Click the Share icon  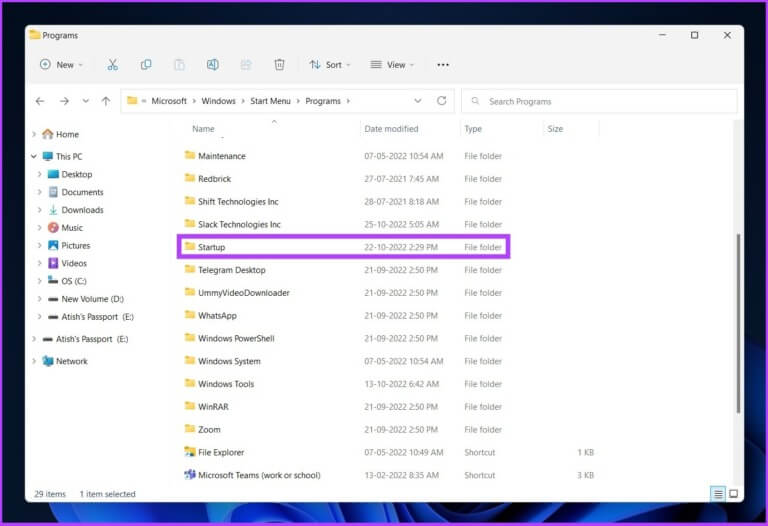click(246, 65)
